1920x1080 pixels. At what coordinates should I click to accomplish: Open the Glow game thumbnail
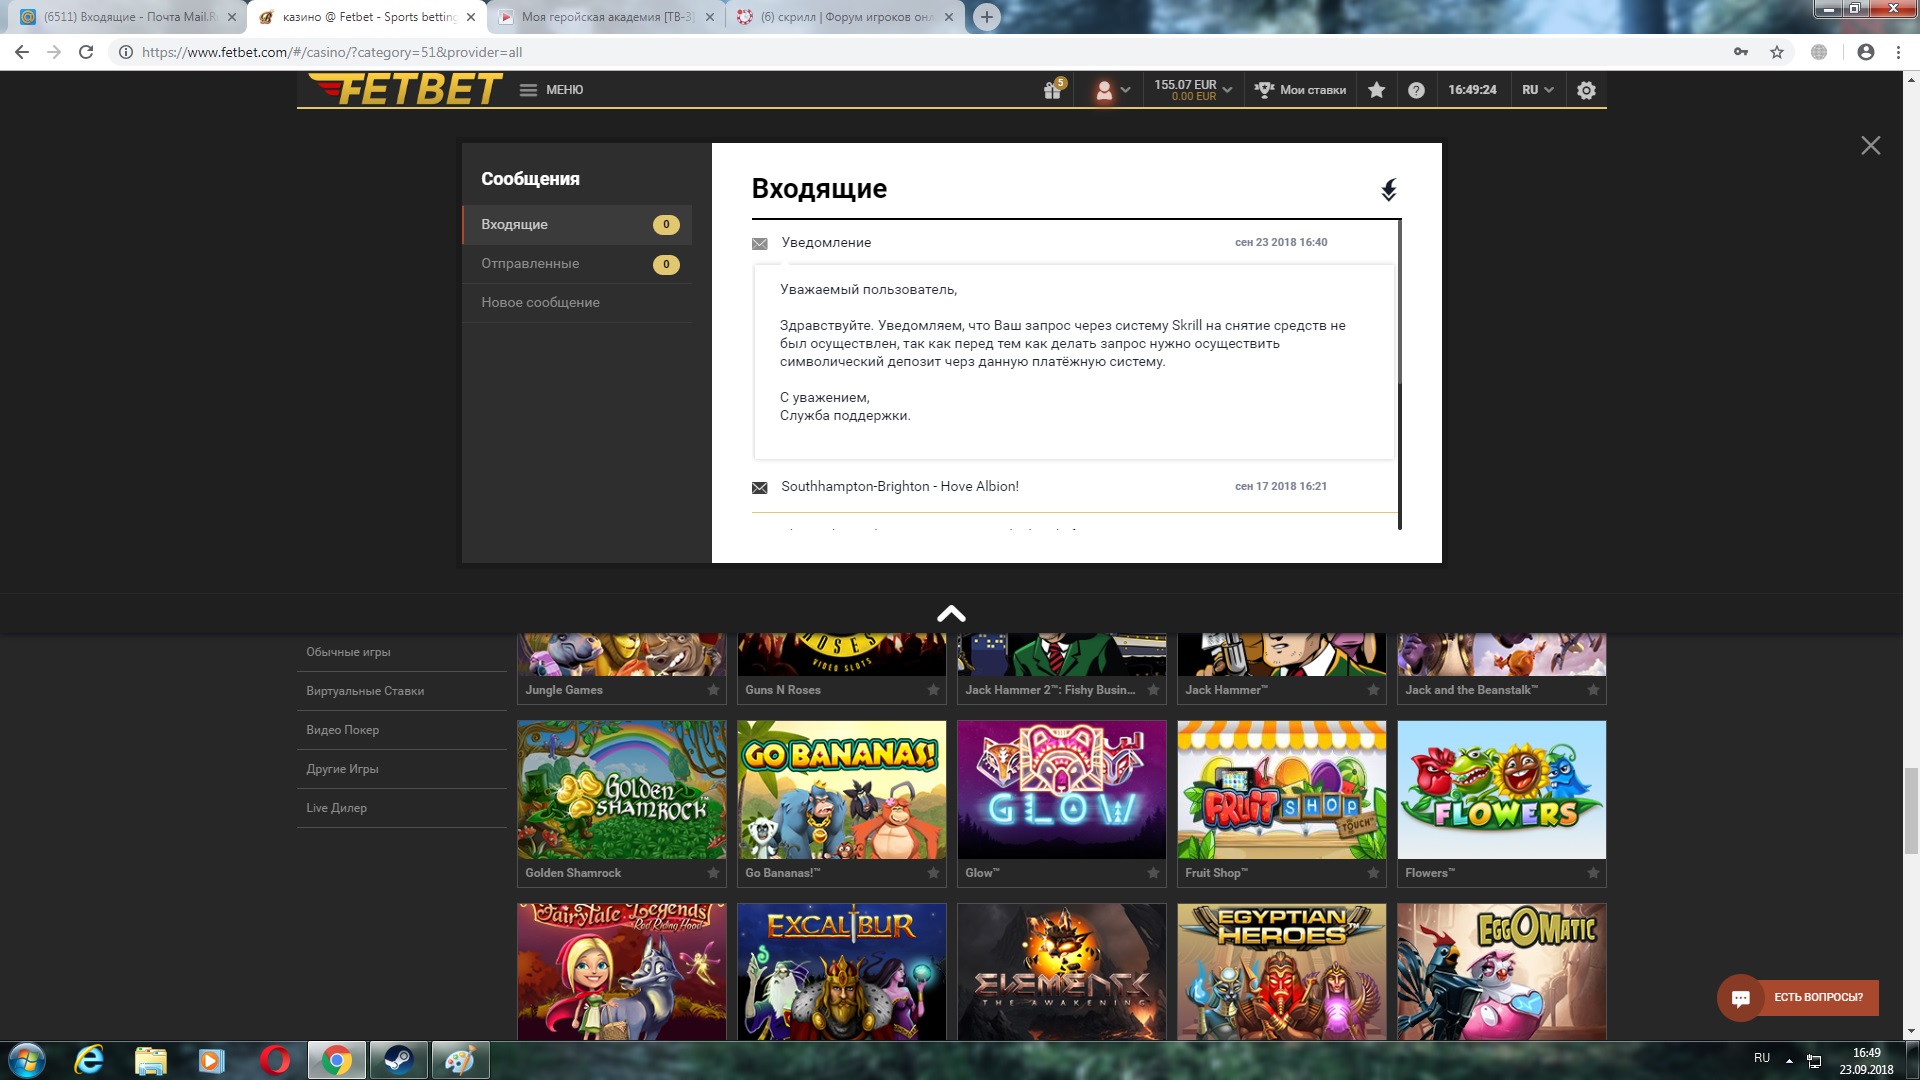pyautogui.click(x=1061, y=790)
